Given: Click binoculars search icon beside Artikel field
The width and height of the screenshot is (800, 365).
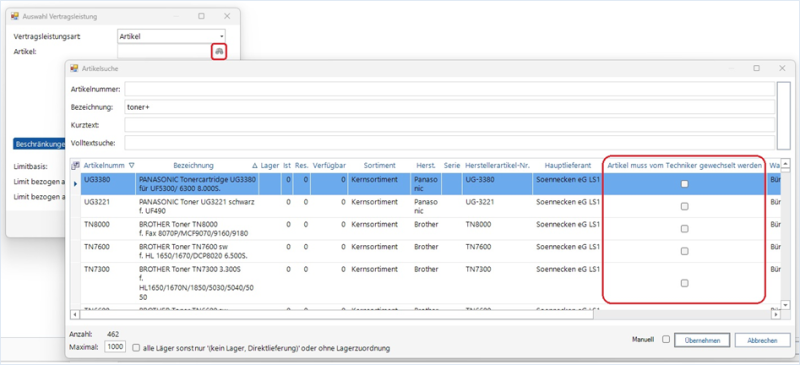Looking at the screenshot, I should pyautogui.click(x=219, y=52).
